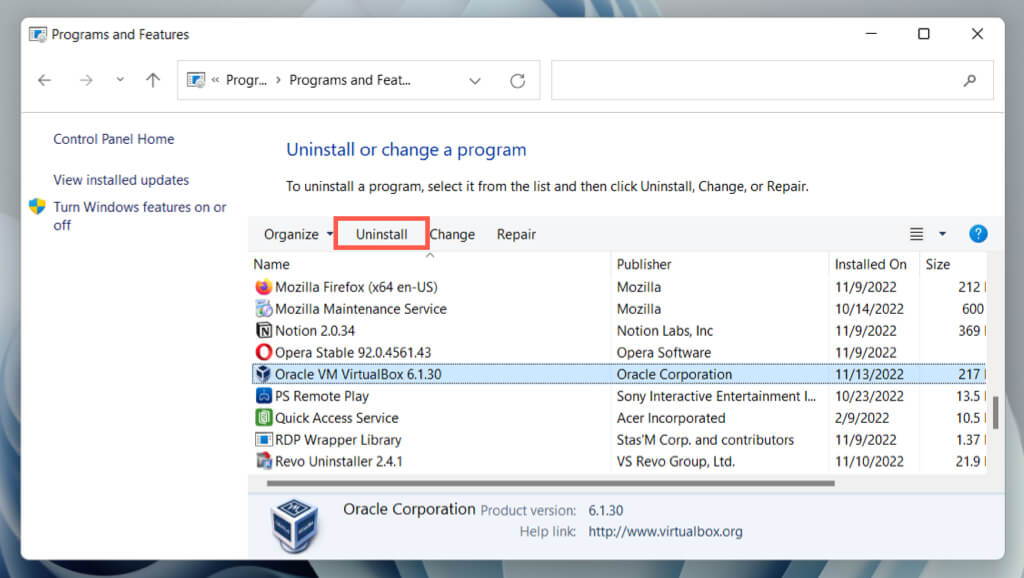The height and width of the screenshot is (578, 1024).
Task: Click the window title bar icon
Action: [38, 34]
